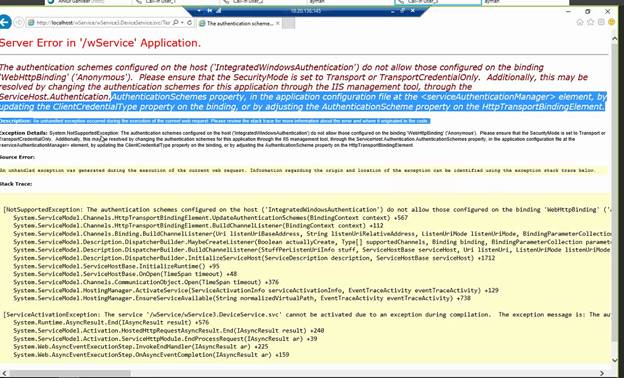Viewport: 624px width, 378px height.
Task: Click the highlighted 'Description:' line
Action: 215,121
